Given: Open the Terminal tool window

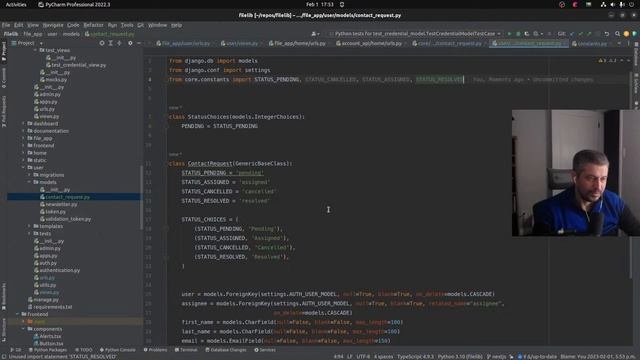Looking at the screenshot, I should (x=186, y=350).
